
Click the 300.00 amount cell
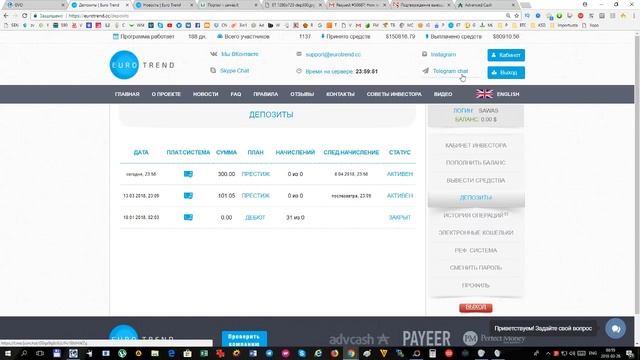pyautogui.click(x=227, y=174)
